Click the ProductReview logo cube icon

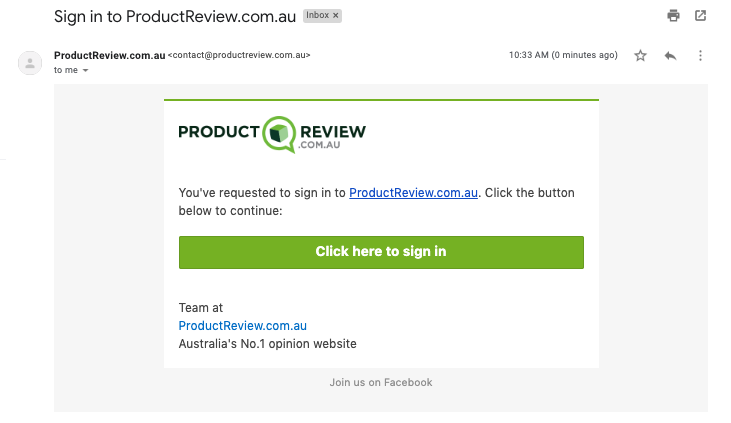[279, 134]
